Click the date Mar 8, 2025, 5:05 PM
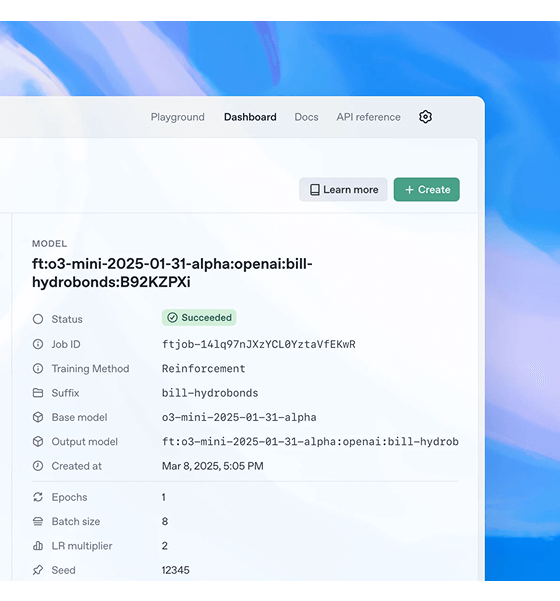 coord(213,466)
